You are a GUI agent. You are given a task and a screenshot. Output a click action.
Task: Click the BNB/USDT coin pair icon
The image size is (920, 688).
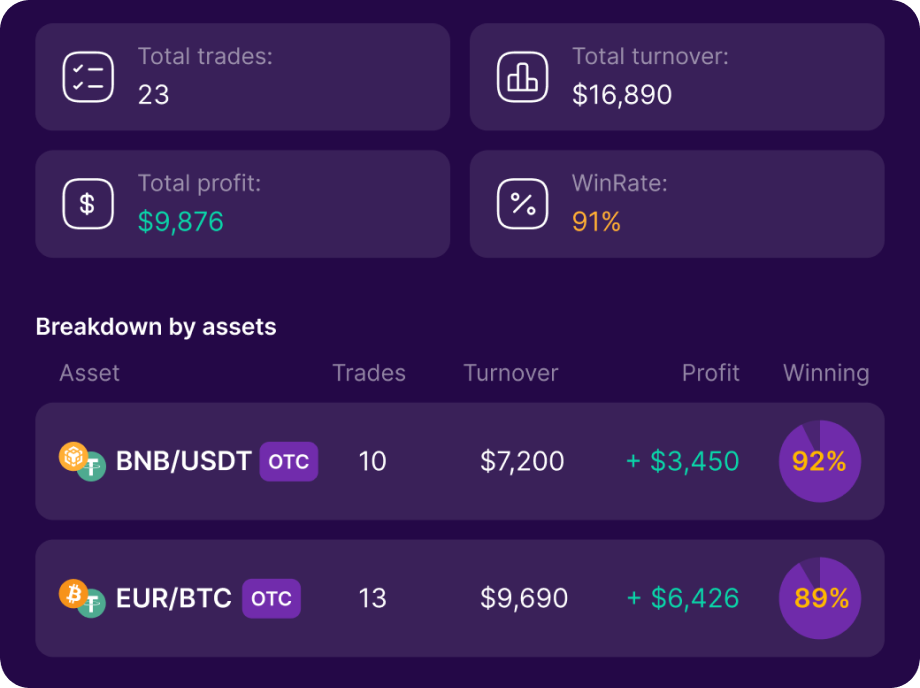[x=82, y=462]
